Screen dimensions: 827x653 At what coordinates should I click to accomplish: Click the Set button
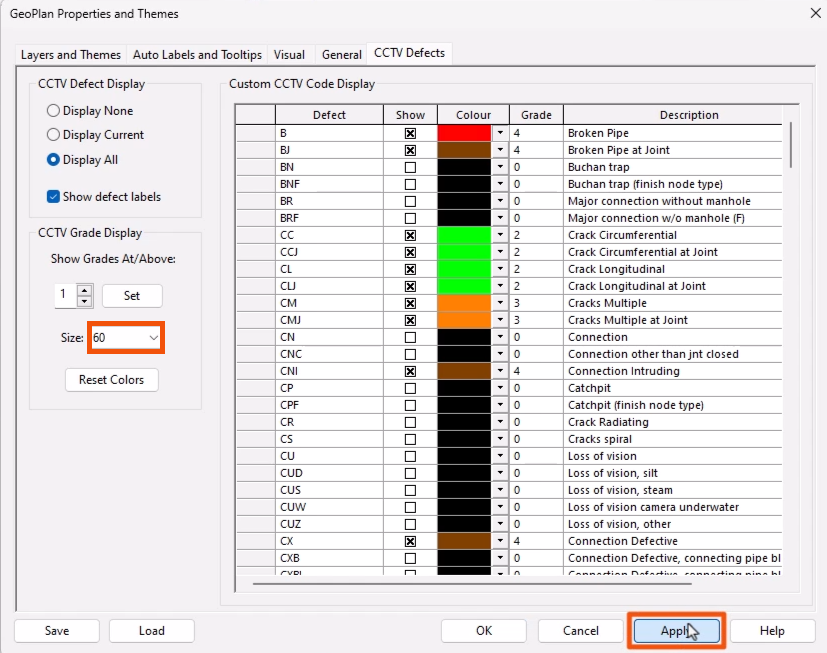click(x=134, y=295)
